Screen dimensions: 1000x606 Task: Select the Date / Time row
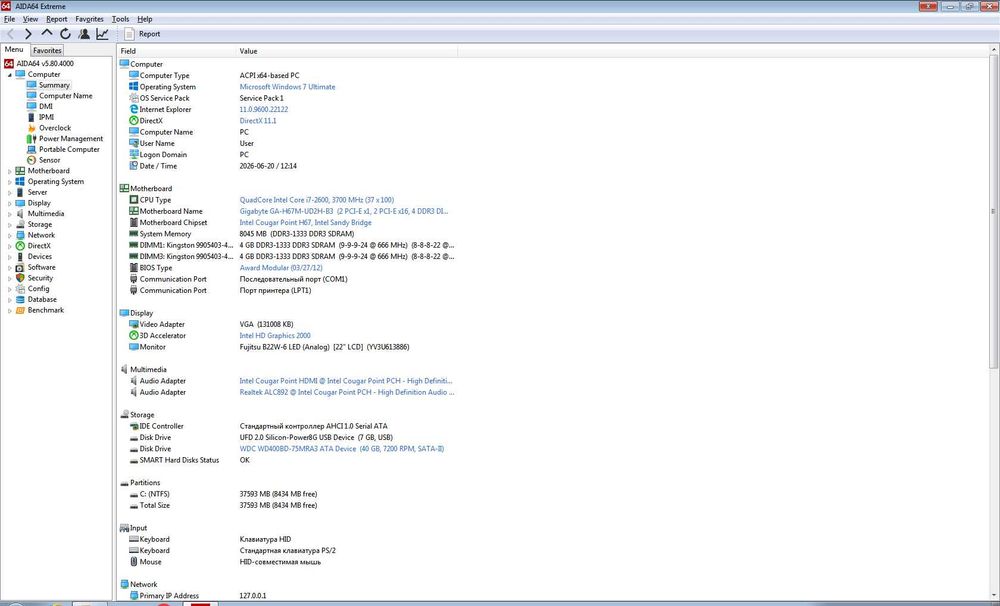pyautogui.click(x=286, y=166)
